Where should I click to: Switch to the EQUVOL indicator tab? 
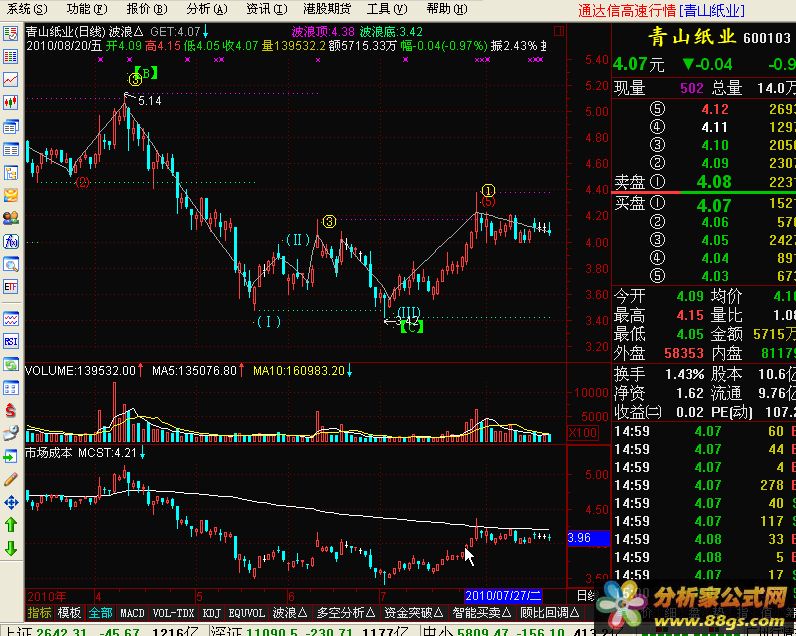point(247,613)
